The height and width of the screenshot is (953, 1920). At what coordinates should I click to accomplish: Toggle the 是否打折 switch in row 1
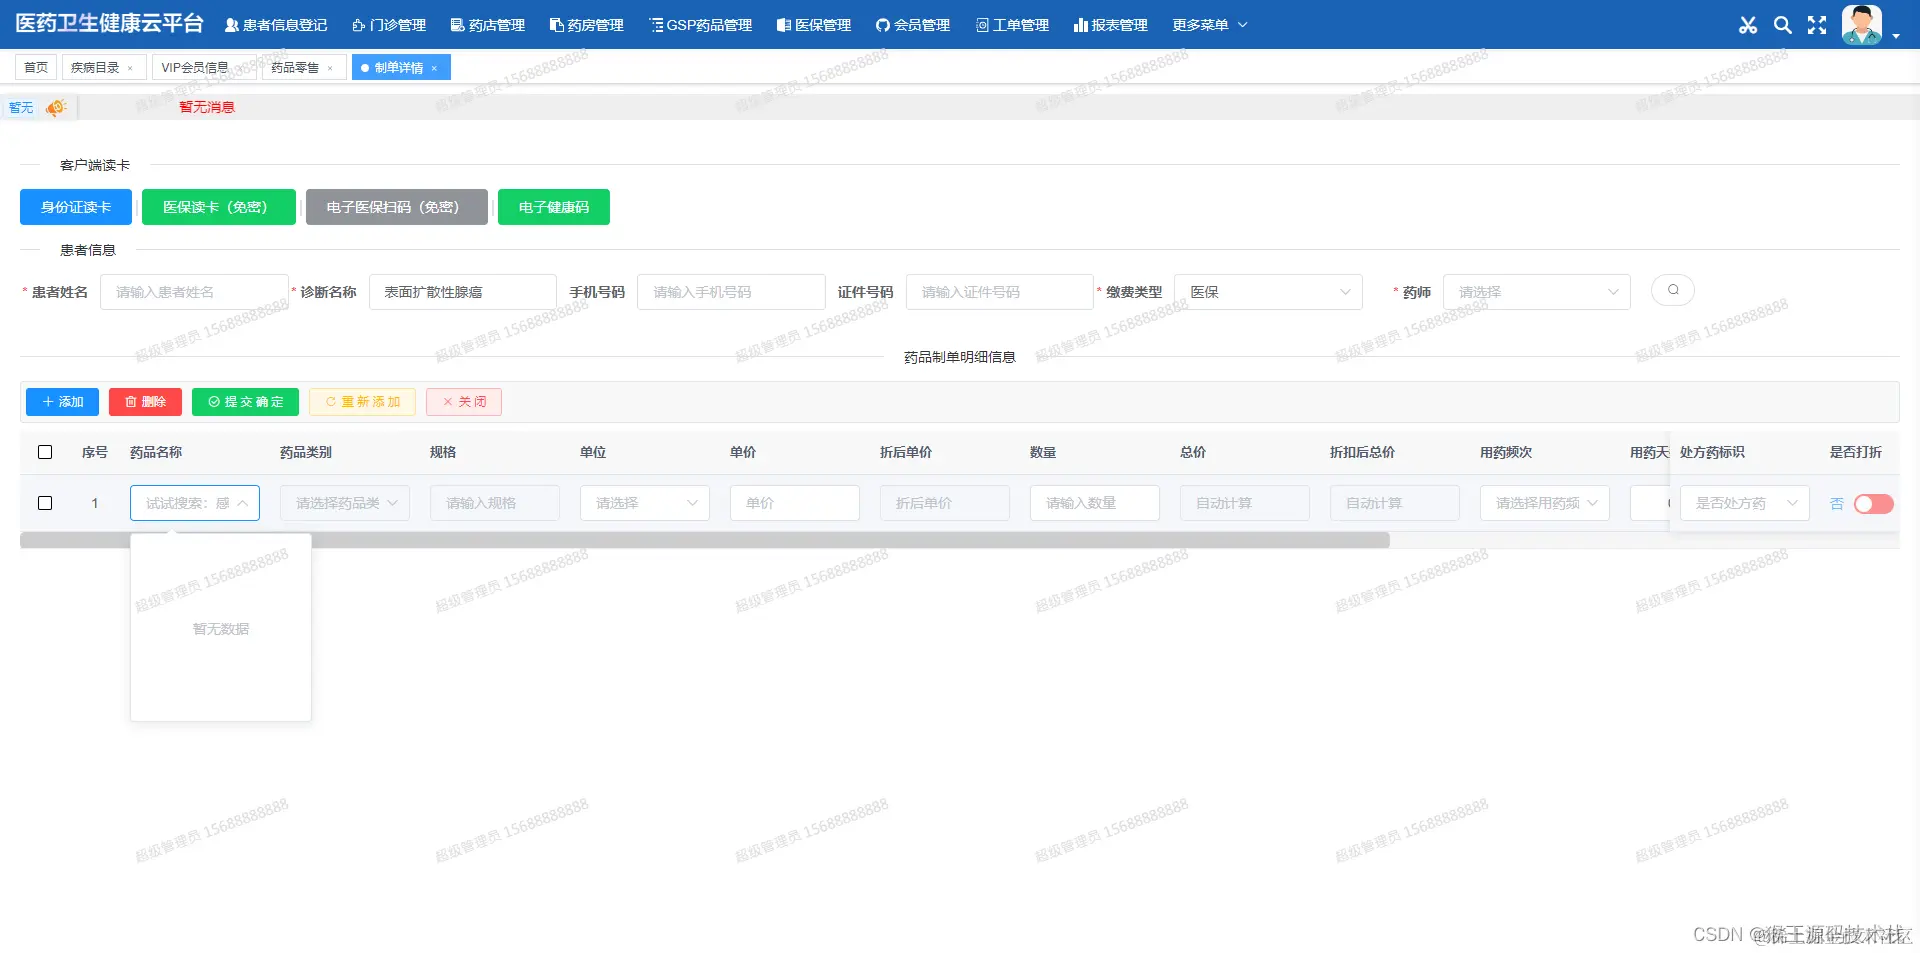point(1873,504)
